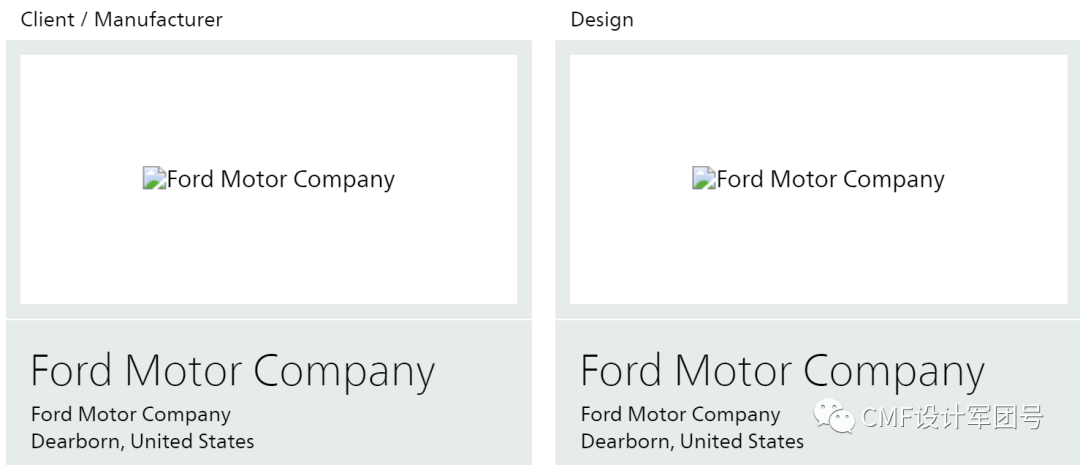1080x465 pixels.
Task: Click "Dearborn, United States" in Design card
Action: point(692,441)
